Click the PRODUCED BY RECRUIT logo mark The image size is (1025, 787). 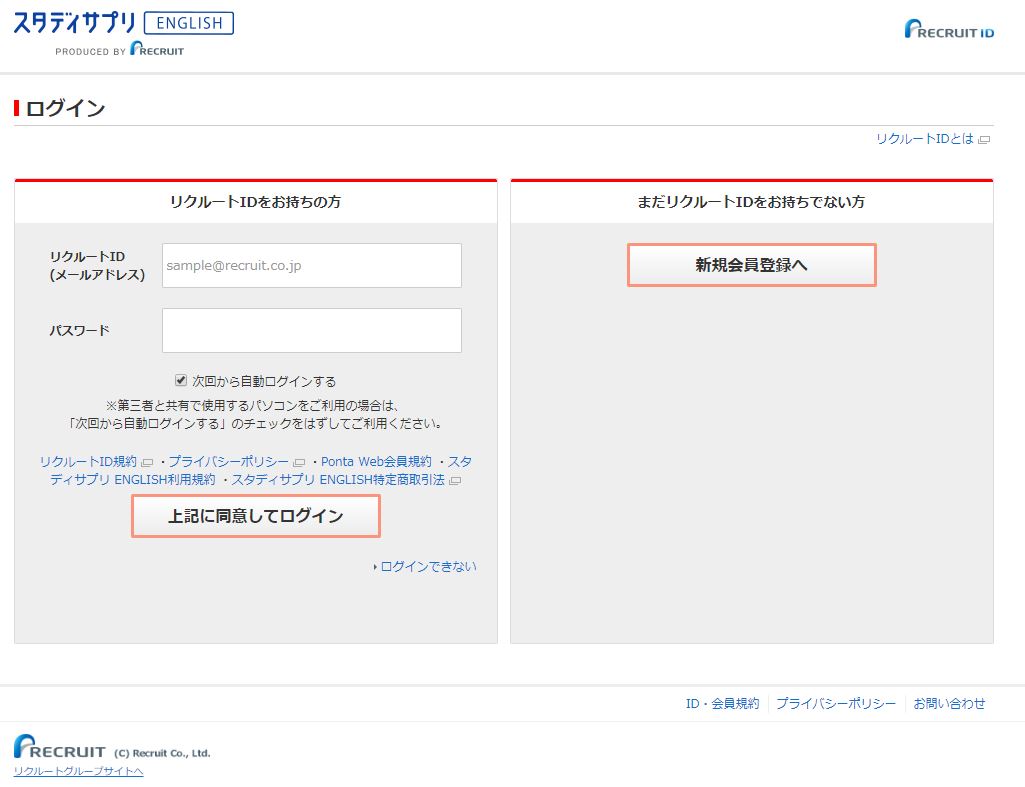click(x=157, y=50)
